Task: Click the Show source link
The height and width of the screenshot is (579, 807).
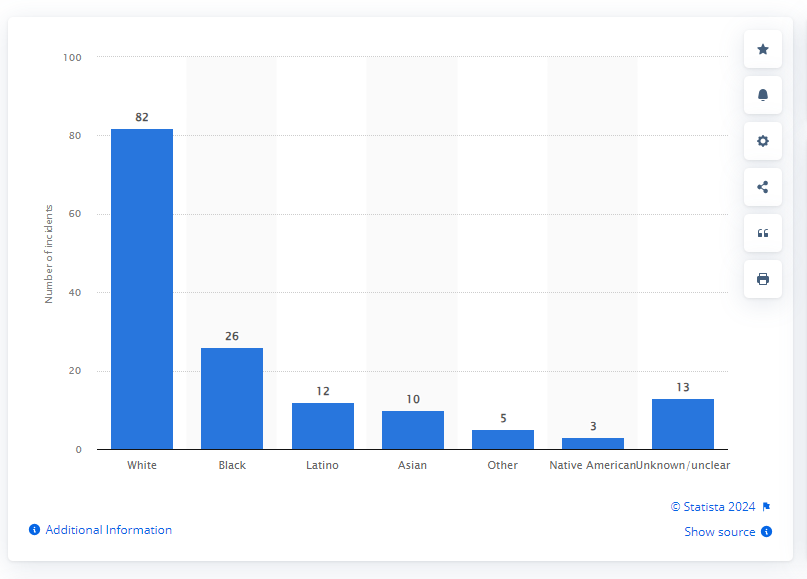Action: point(720,532)
